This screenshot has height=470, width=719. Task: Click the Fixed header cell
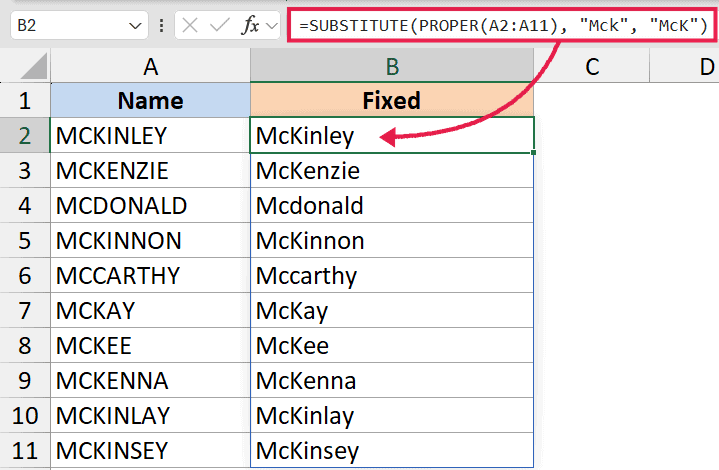pos(392,100)
